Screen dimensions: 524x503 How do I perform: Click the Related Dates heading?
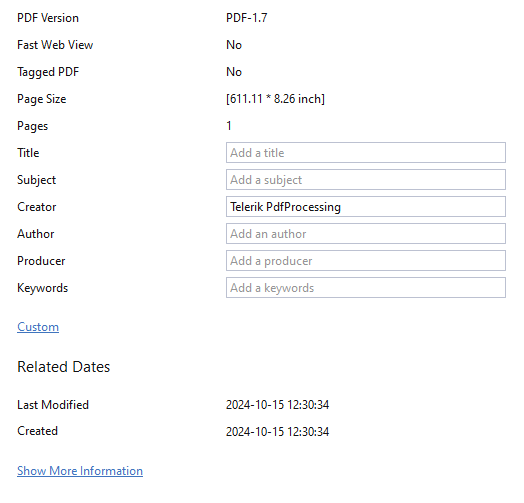click(63, 367)
